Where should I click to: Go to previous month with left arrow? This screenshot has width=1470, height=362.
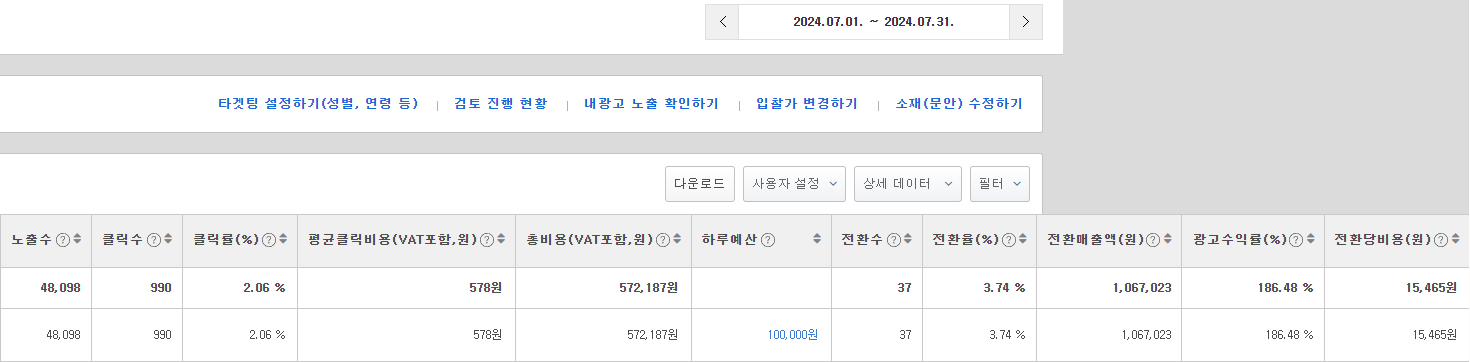click(722, 21)
